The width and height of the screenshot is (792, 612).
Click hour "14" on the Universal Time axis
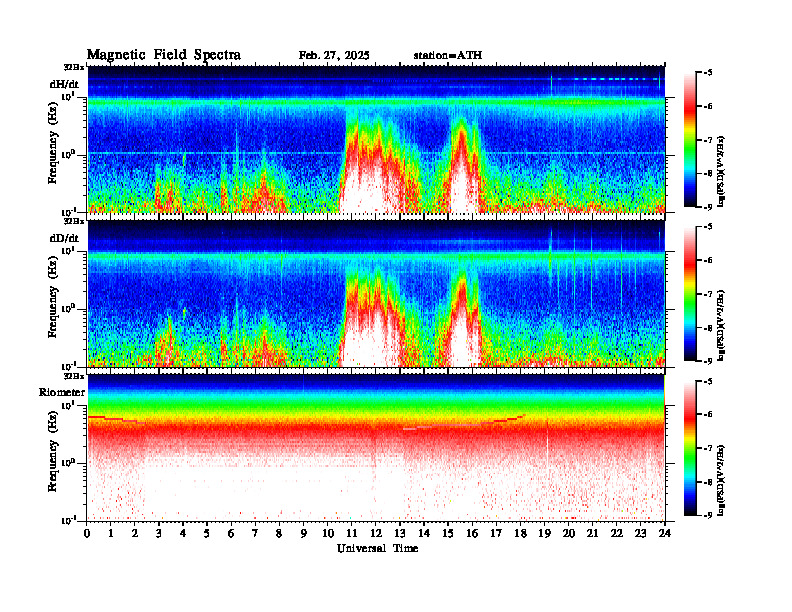[x=424, y=533]
